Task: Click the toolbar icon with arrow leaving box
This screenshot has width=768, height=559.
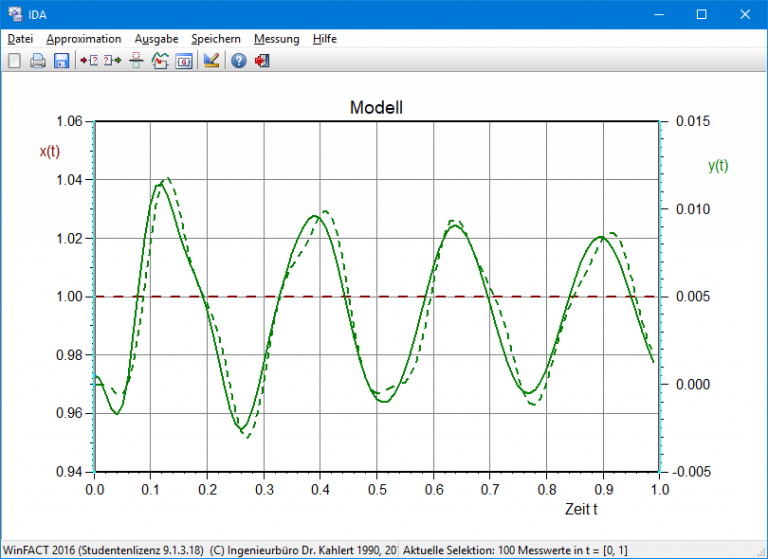Action: tap(111, 61)
